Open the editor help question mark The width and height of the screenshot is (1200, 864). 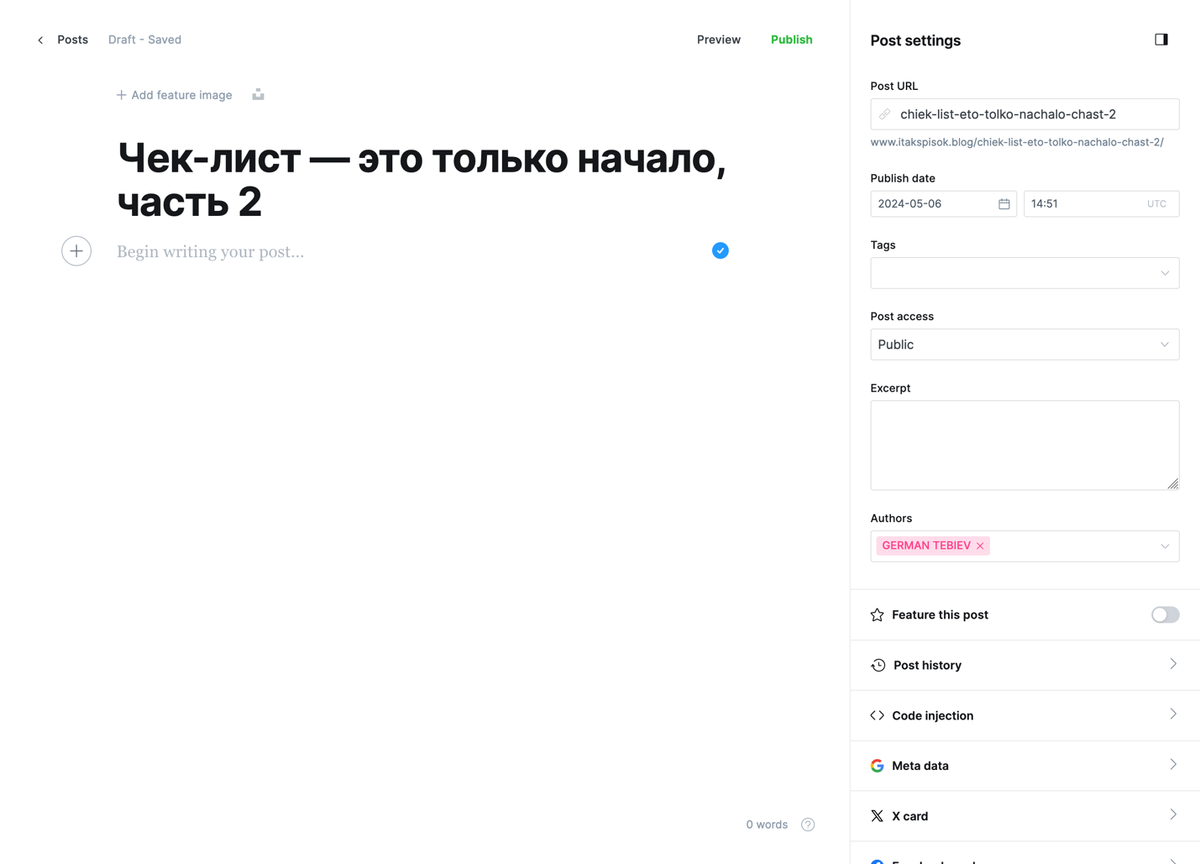pyautogui.click(x=808, y=825)
